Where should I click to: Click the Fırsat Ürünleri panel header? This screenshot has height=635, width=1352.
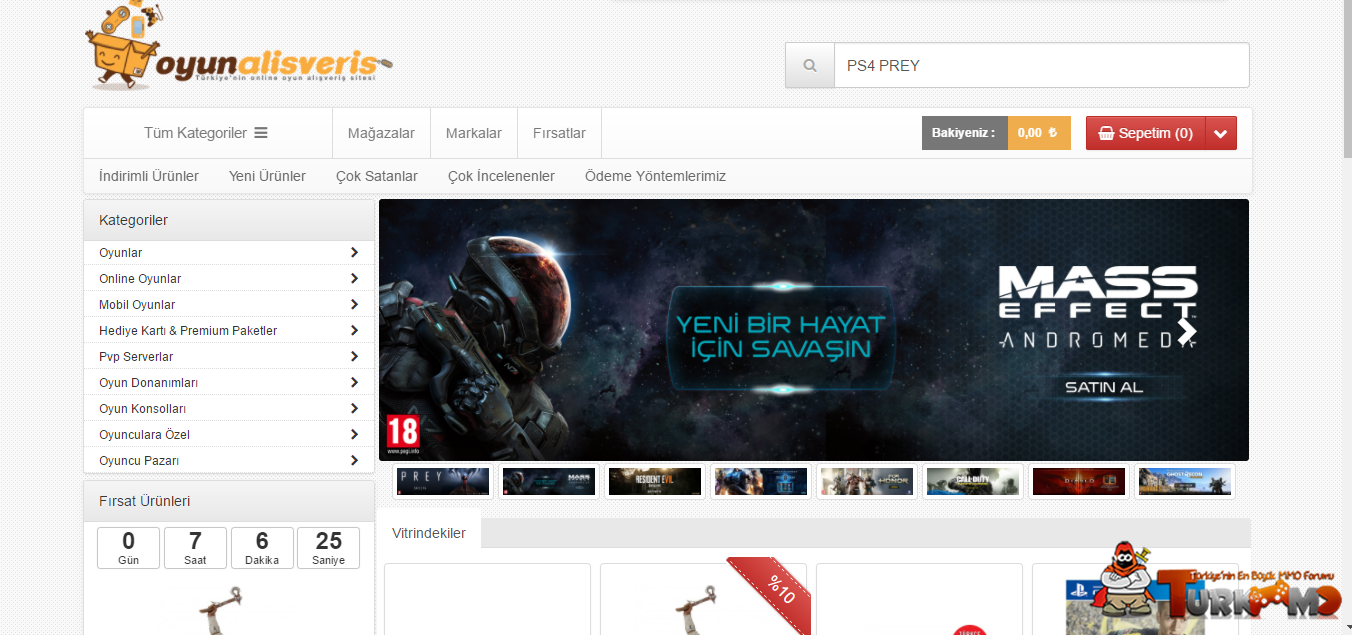tap(229, 501)
